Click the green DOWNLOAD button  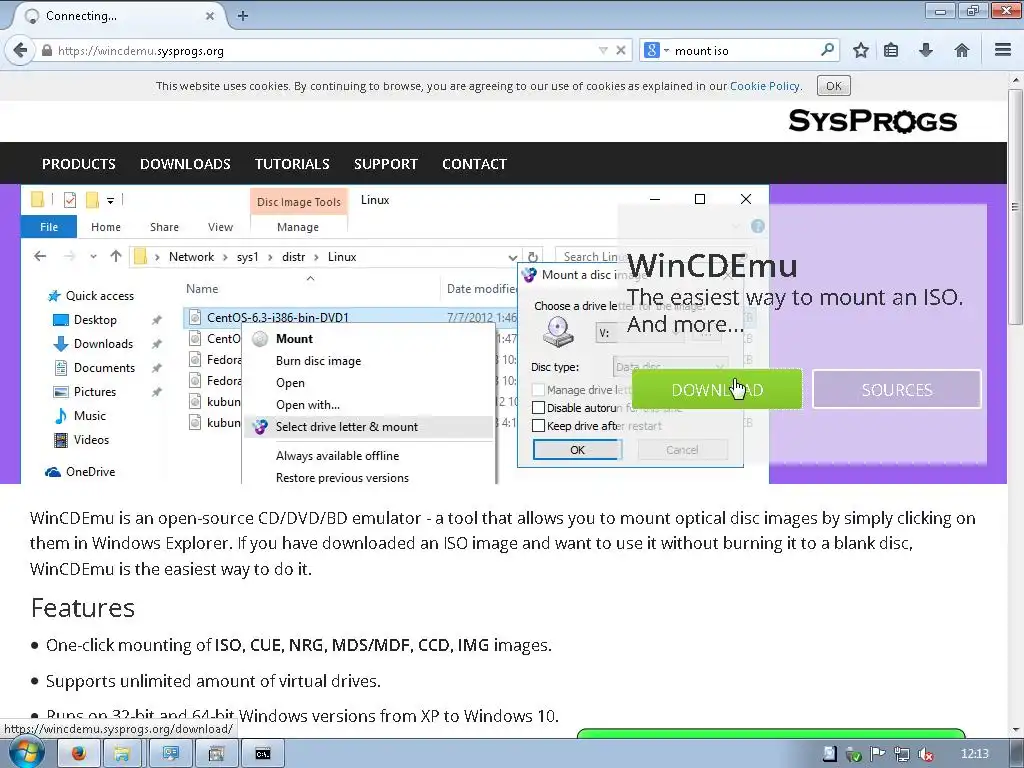click(716, 389)
